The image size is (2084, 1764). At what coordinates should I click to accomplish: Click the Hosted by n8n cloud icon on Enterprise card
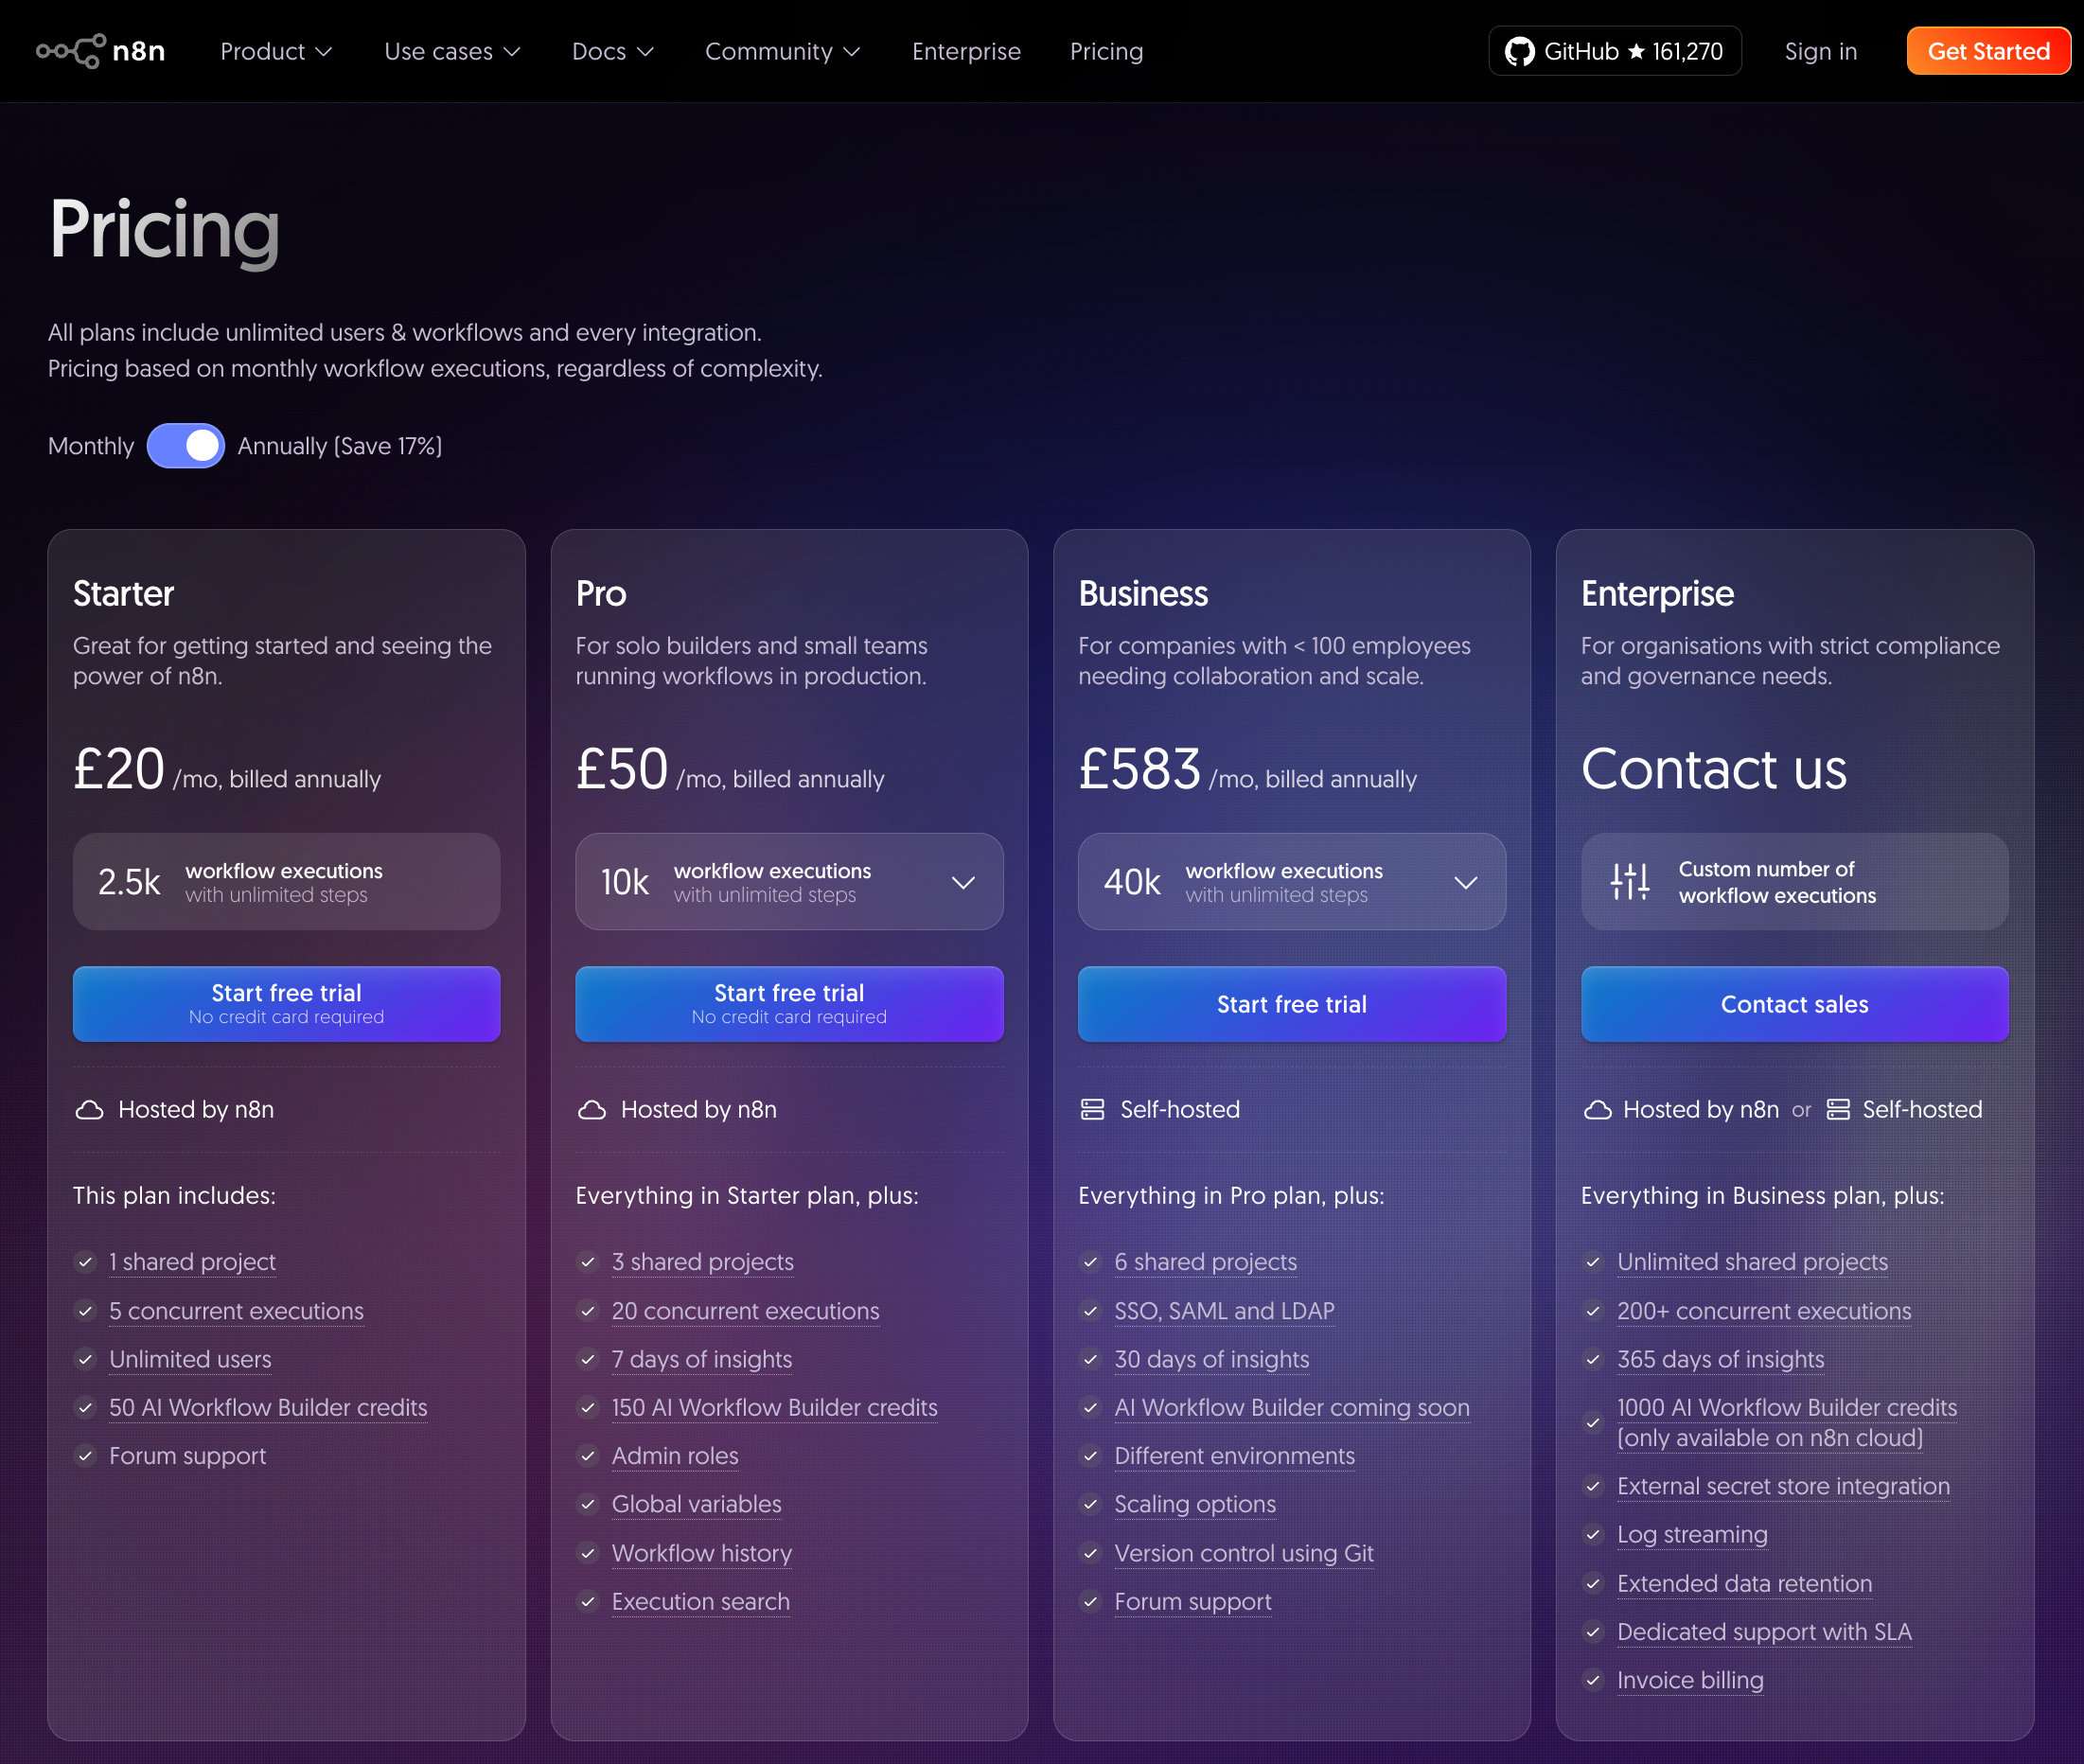tap(1598, 1109)
